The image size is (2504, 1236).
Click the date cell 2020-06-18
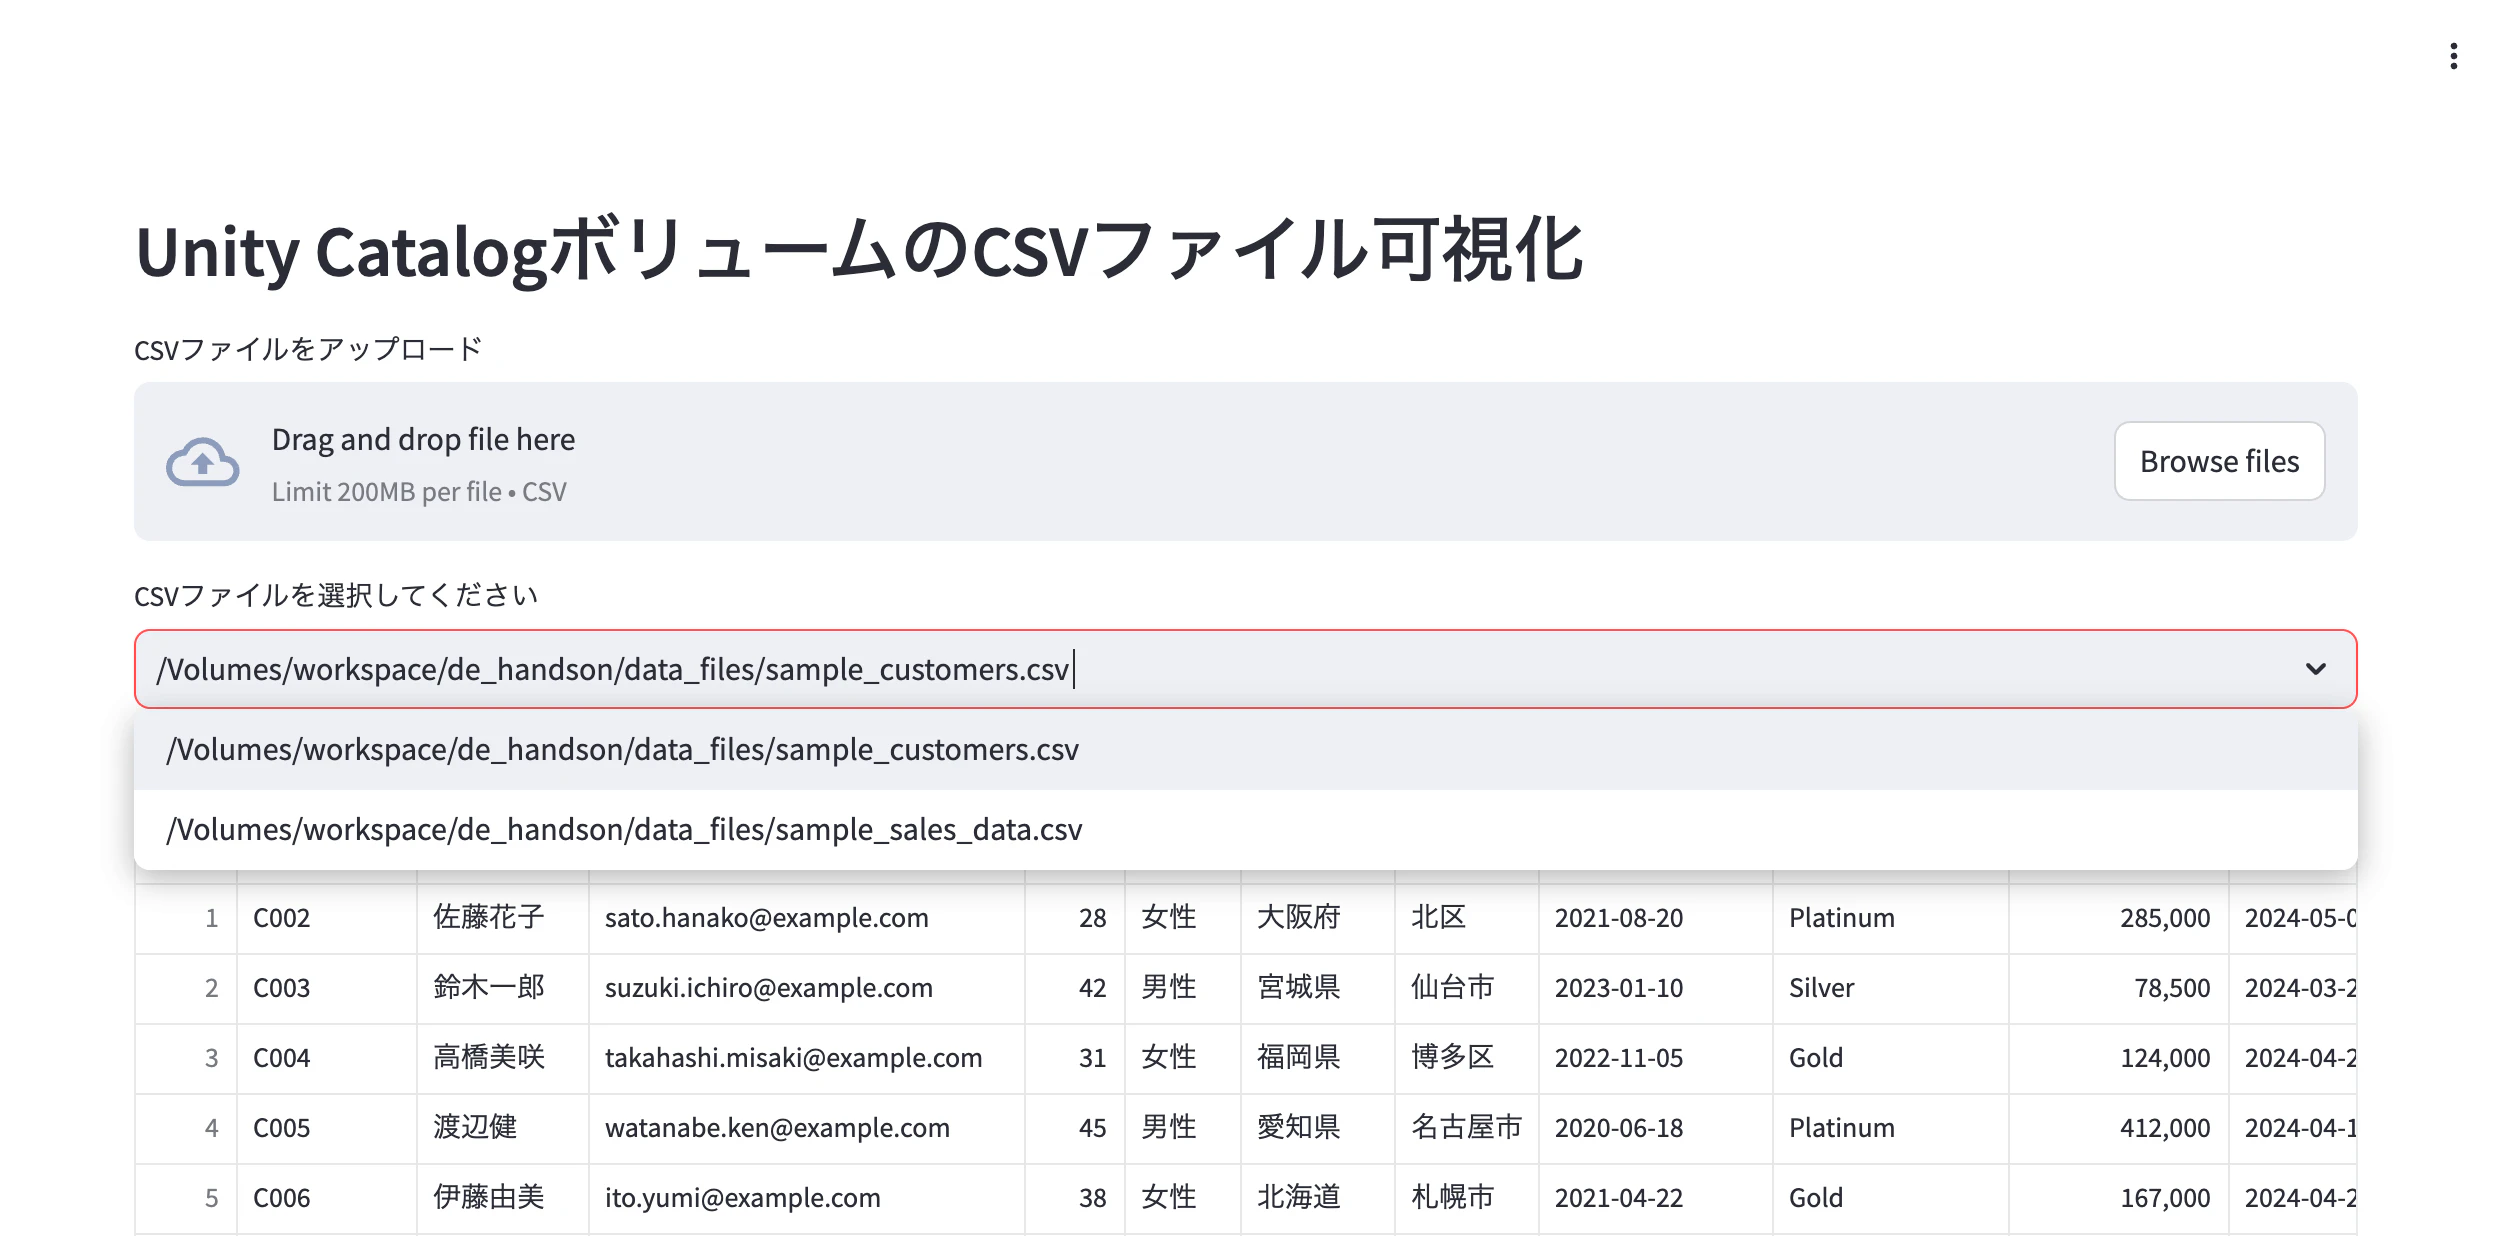tap(1656, 1128)
